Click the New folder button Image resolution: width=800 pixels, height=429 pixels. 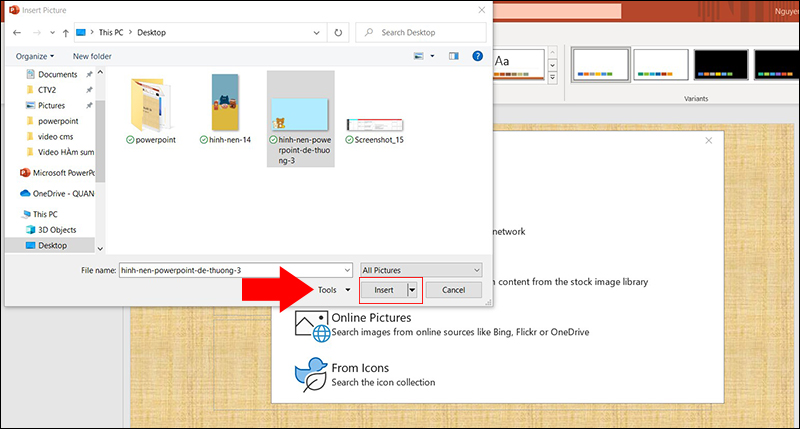tap(92, 56)
